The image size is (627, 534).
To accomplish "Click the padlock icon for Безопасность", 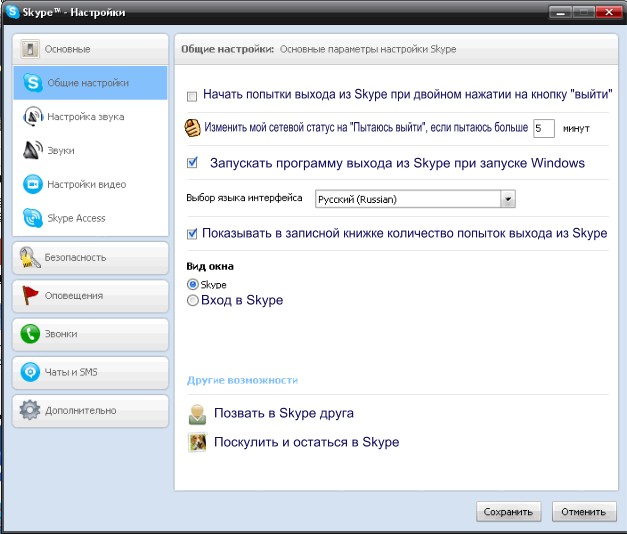I will pyautogui.click(x=30, y=258).
